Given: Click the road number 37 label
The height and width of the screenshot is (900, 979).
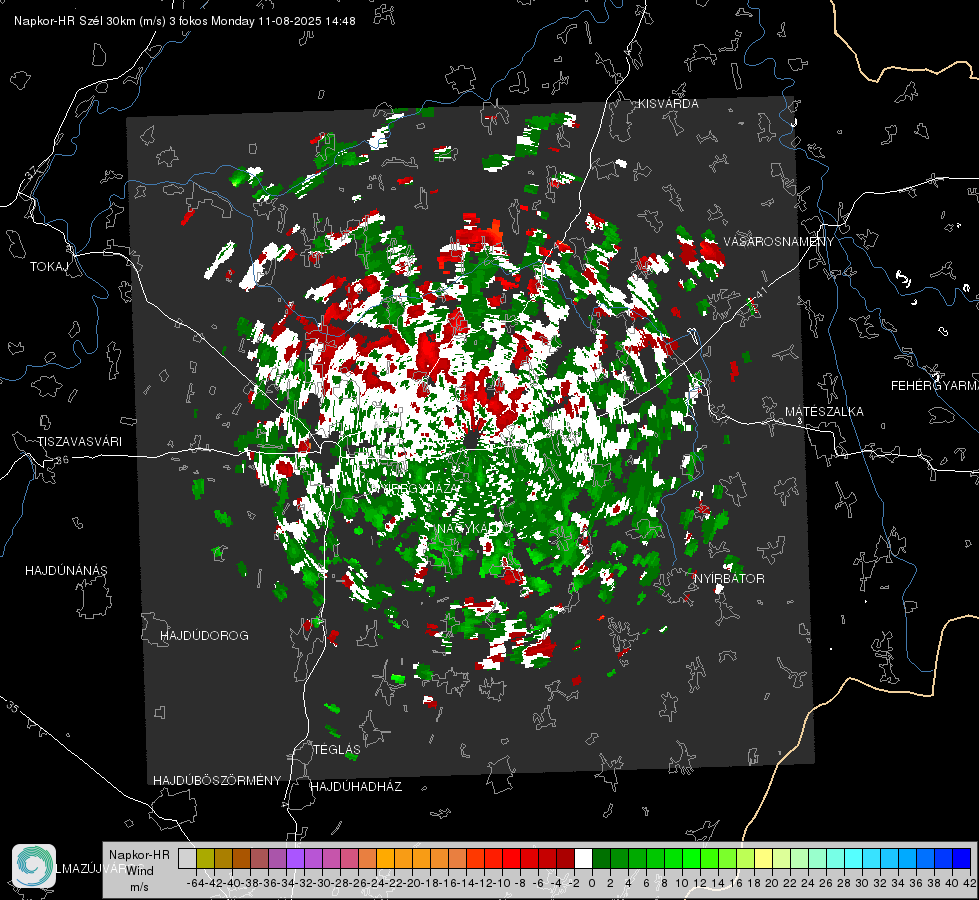Looking at the screenshot, I should tap(32, 172).
